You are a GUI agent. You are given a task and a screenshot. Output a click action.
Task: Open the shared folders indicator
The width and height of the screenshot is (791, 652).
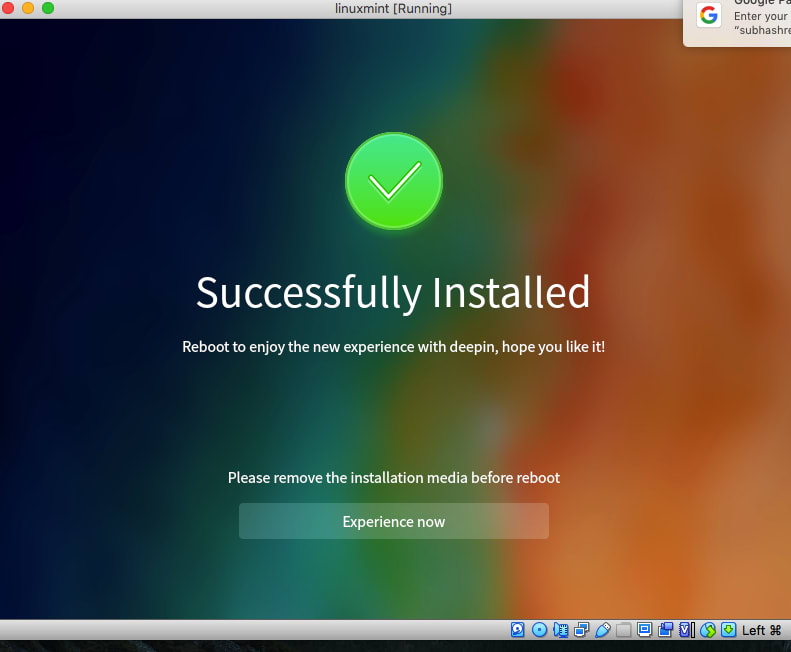pyautogui.click(x=624, y=630)
